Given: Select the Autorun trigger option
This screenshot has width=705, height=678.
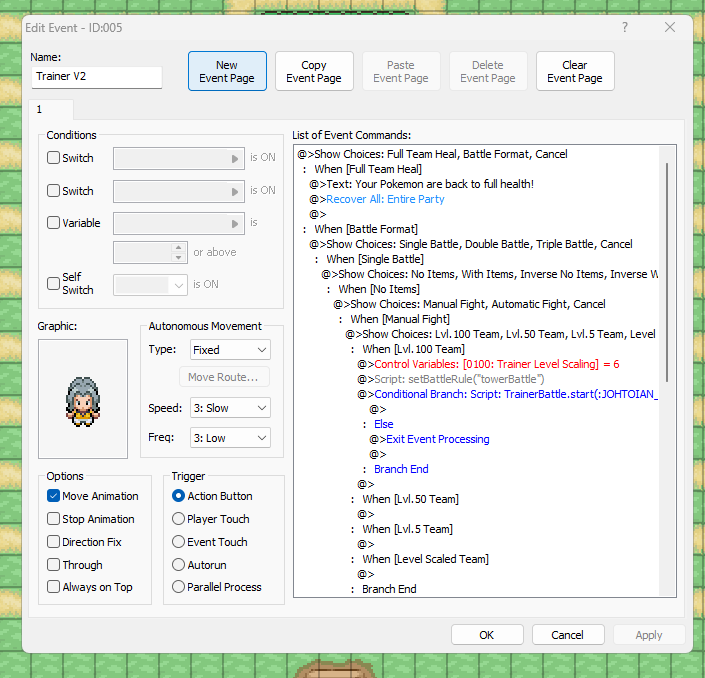Looking at the screenshot, I should click(179, 565).
